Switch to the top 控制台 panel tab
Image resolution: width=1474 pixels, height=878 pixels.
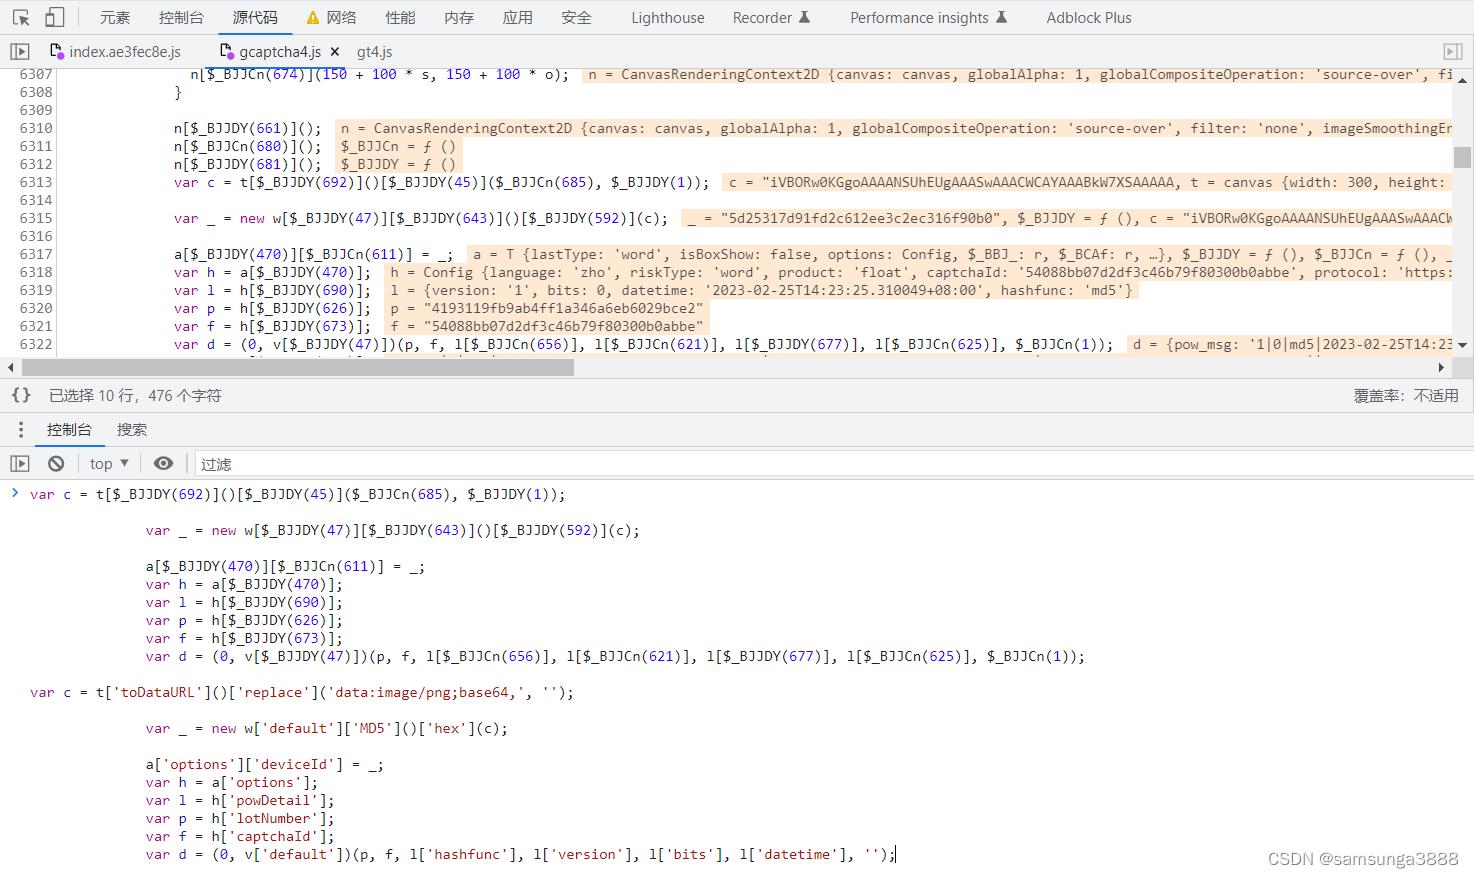pos(181,17)
